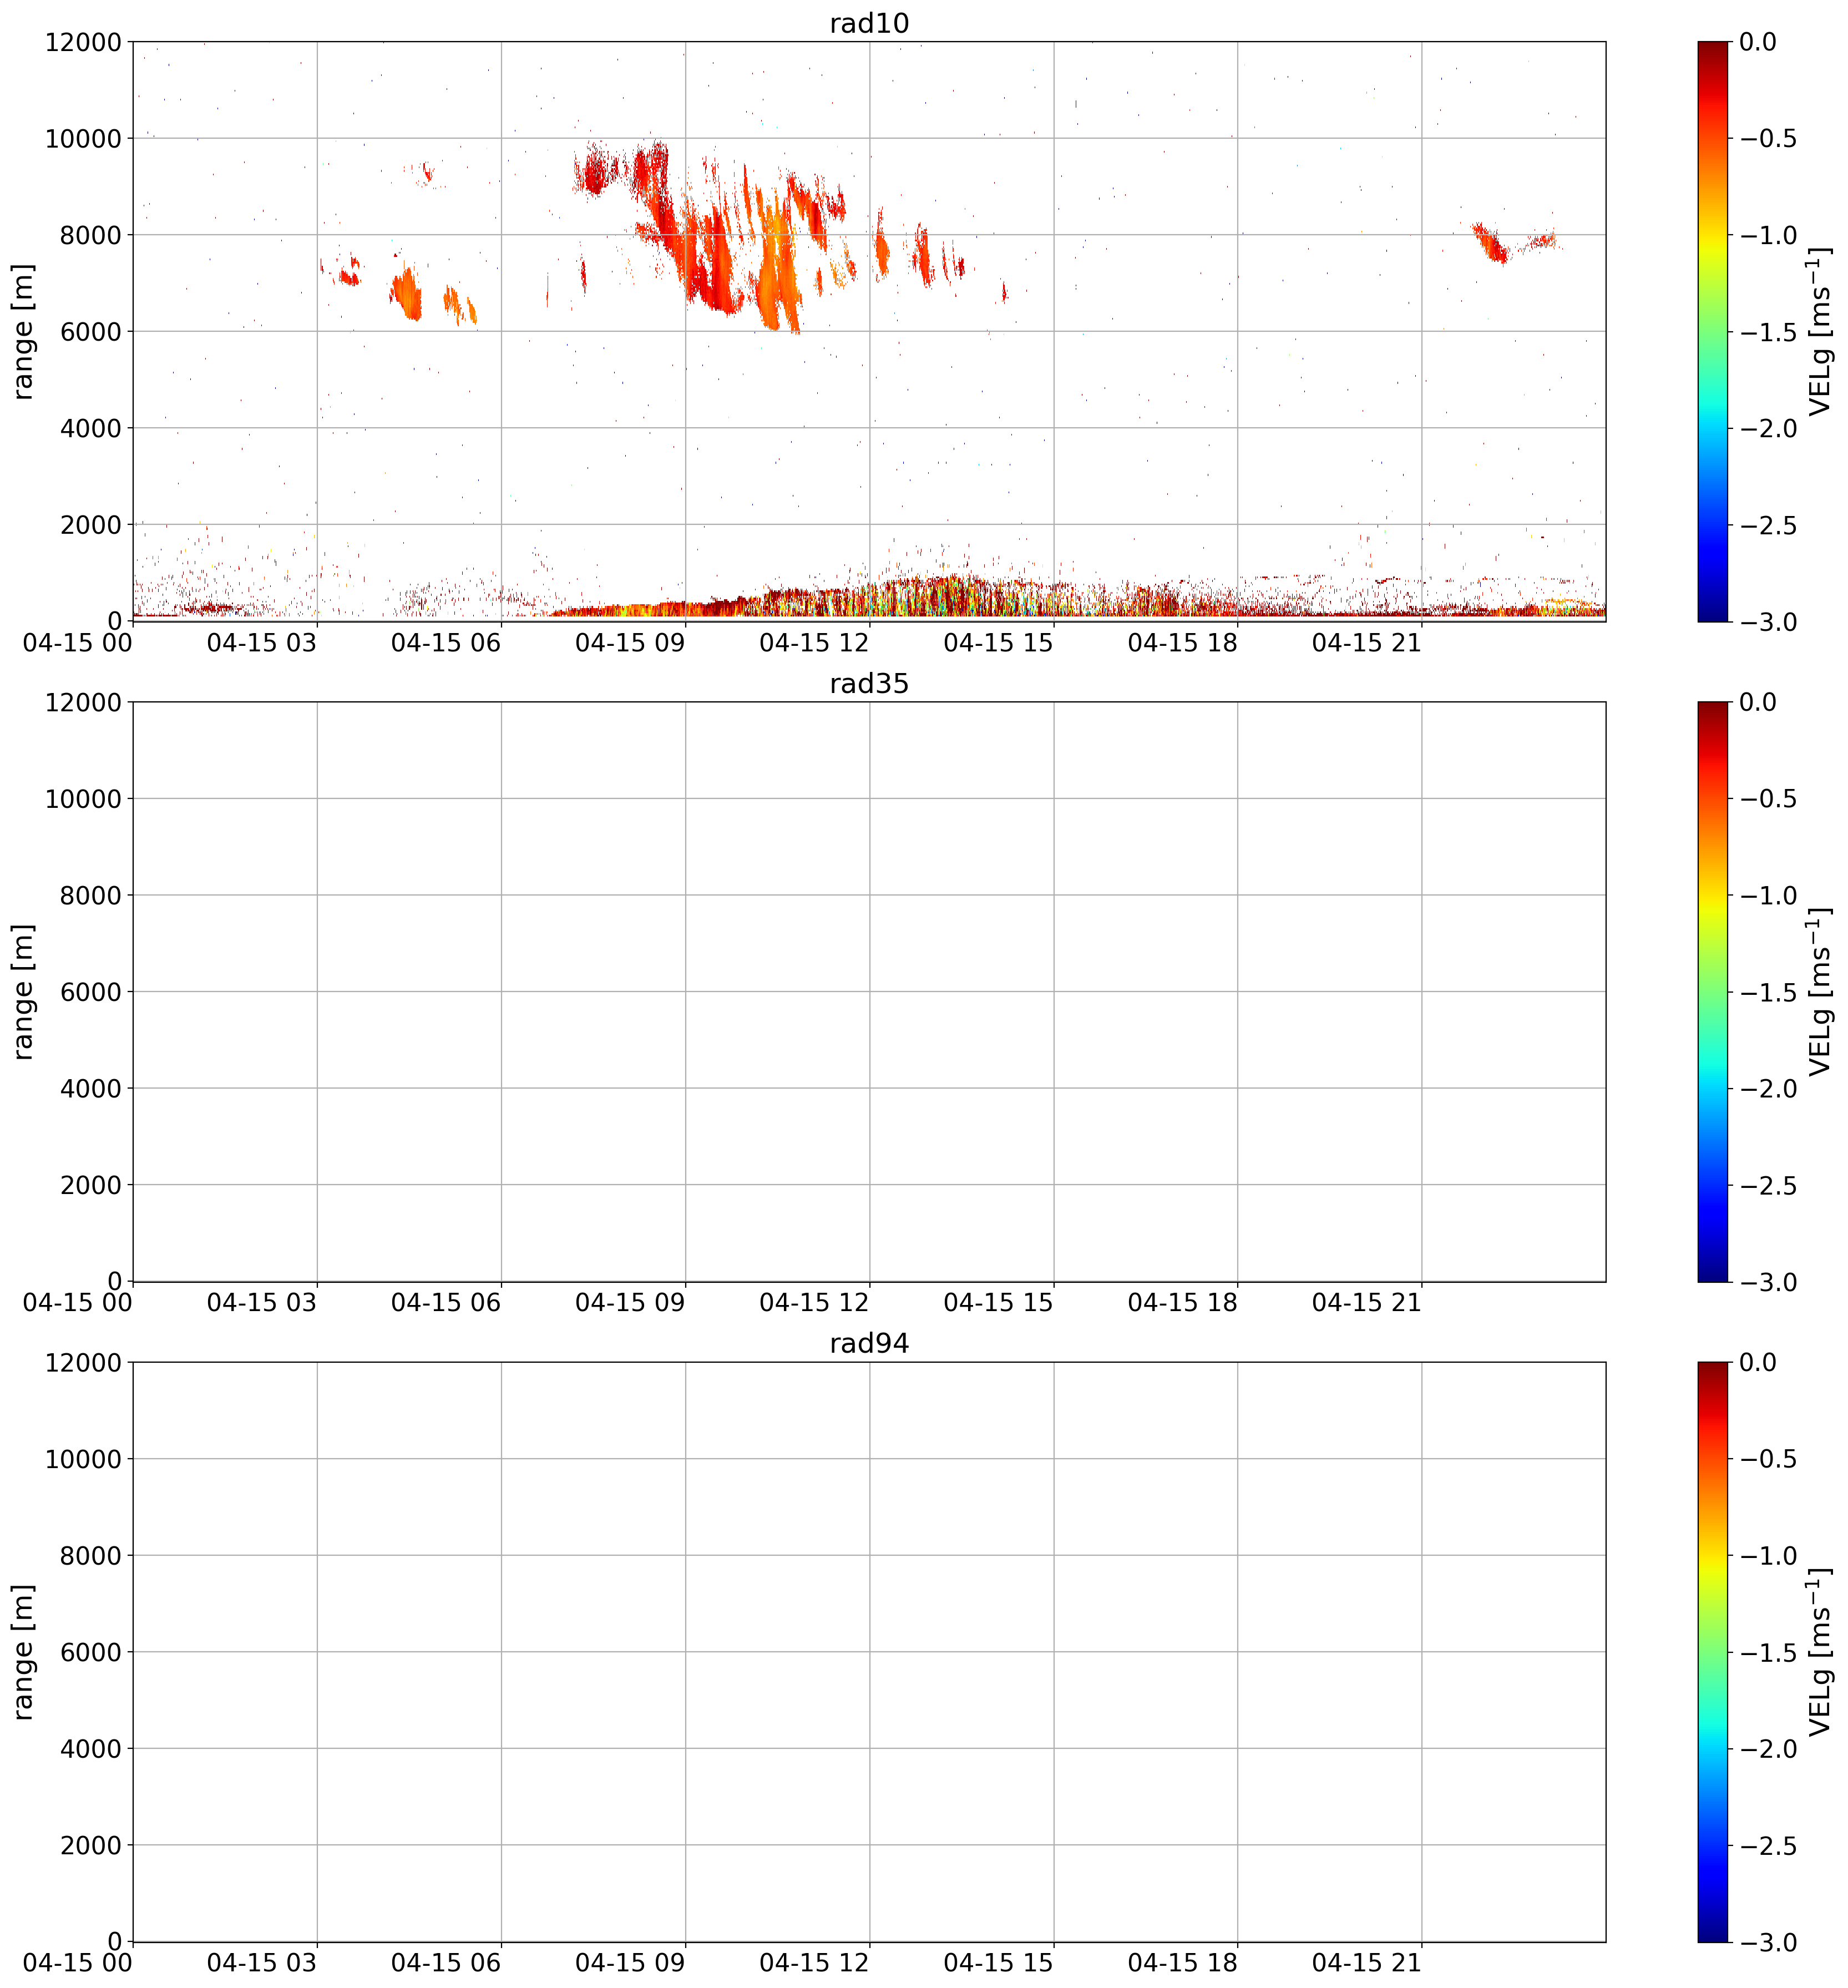Image resolution: width=1848 pixels, height=1988 pixels.
Task: Click the rad35 colorbar 'VELg [ms⁻¹]' label
Action: pos(1820,992)
